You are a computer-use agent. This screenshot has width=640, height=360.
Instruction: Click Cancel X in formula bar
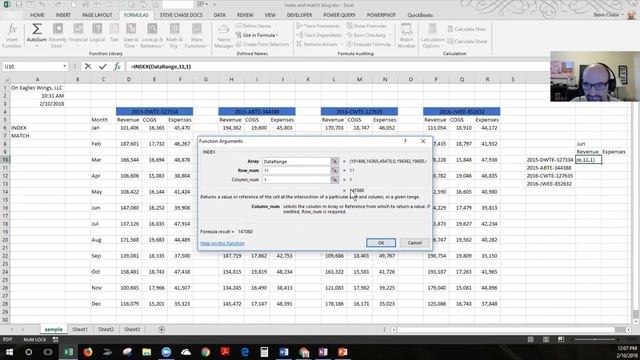click(x=88, y=67)
